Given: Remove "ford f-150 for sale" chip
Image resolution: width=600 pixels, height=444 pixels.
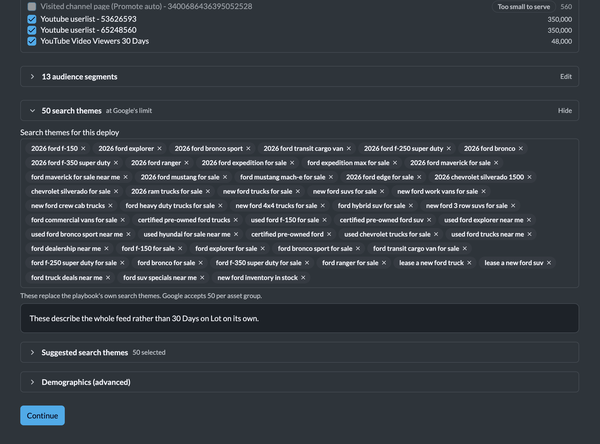Looking at the screenshot, I should 180,248.
